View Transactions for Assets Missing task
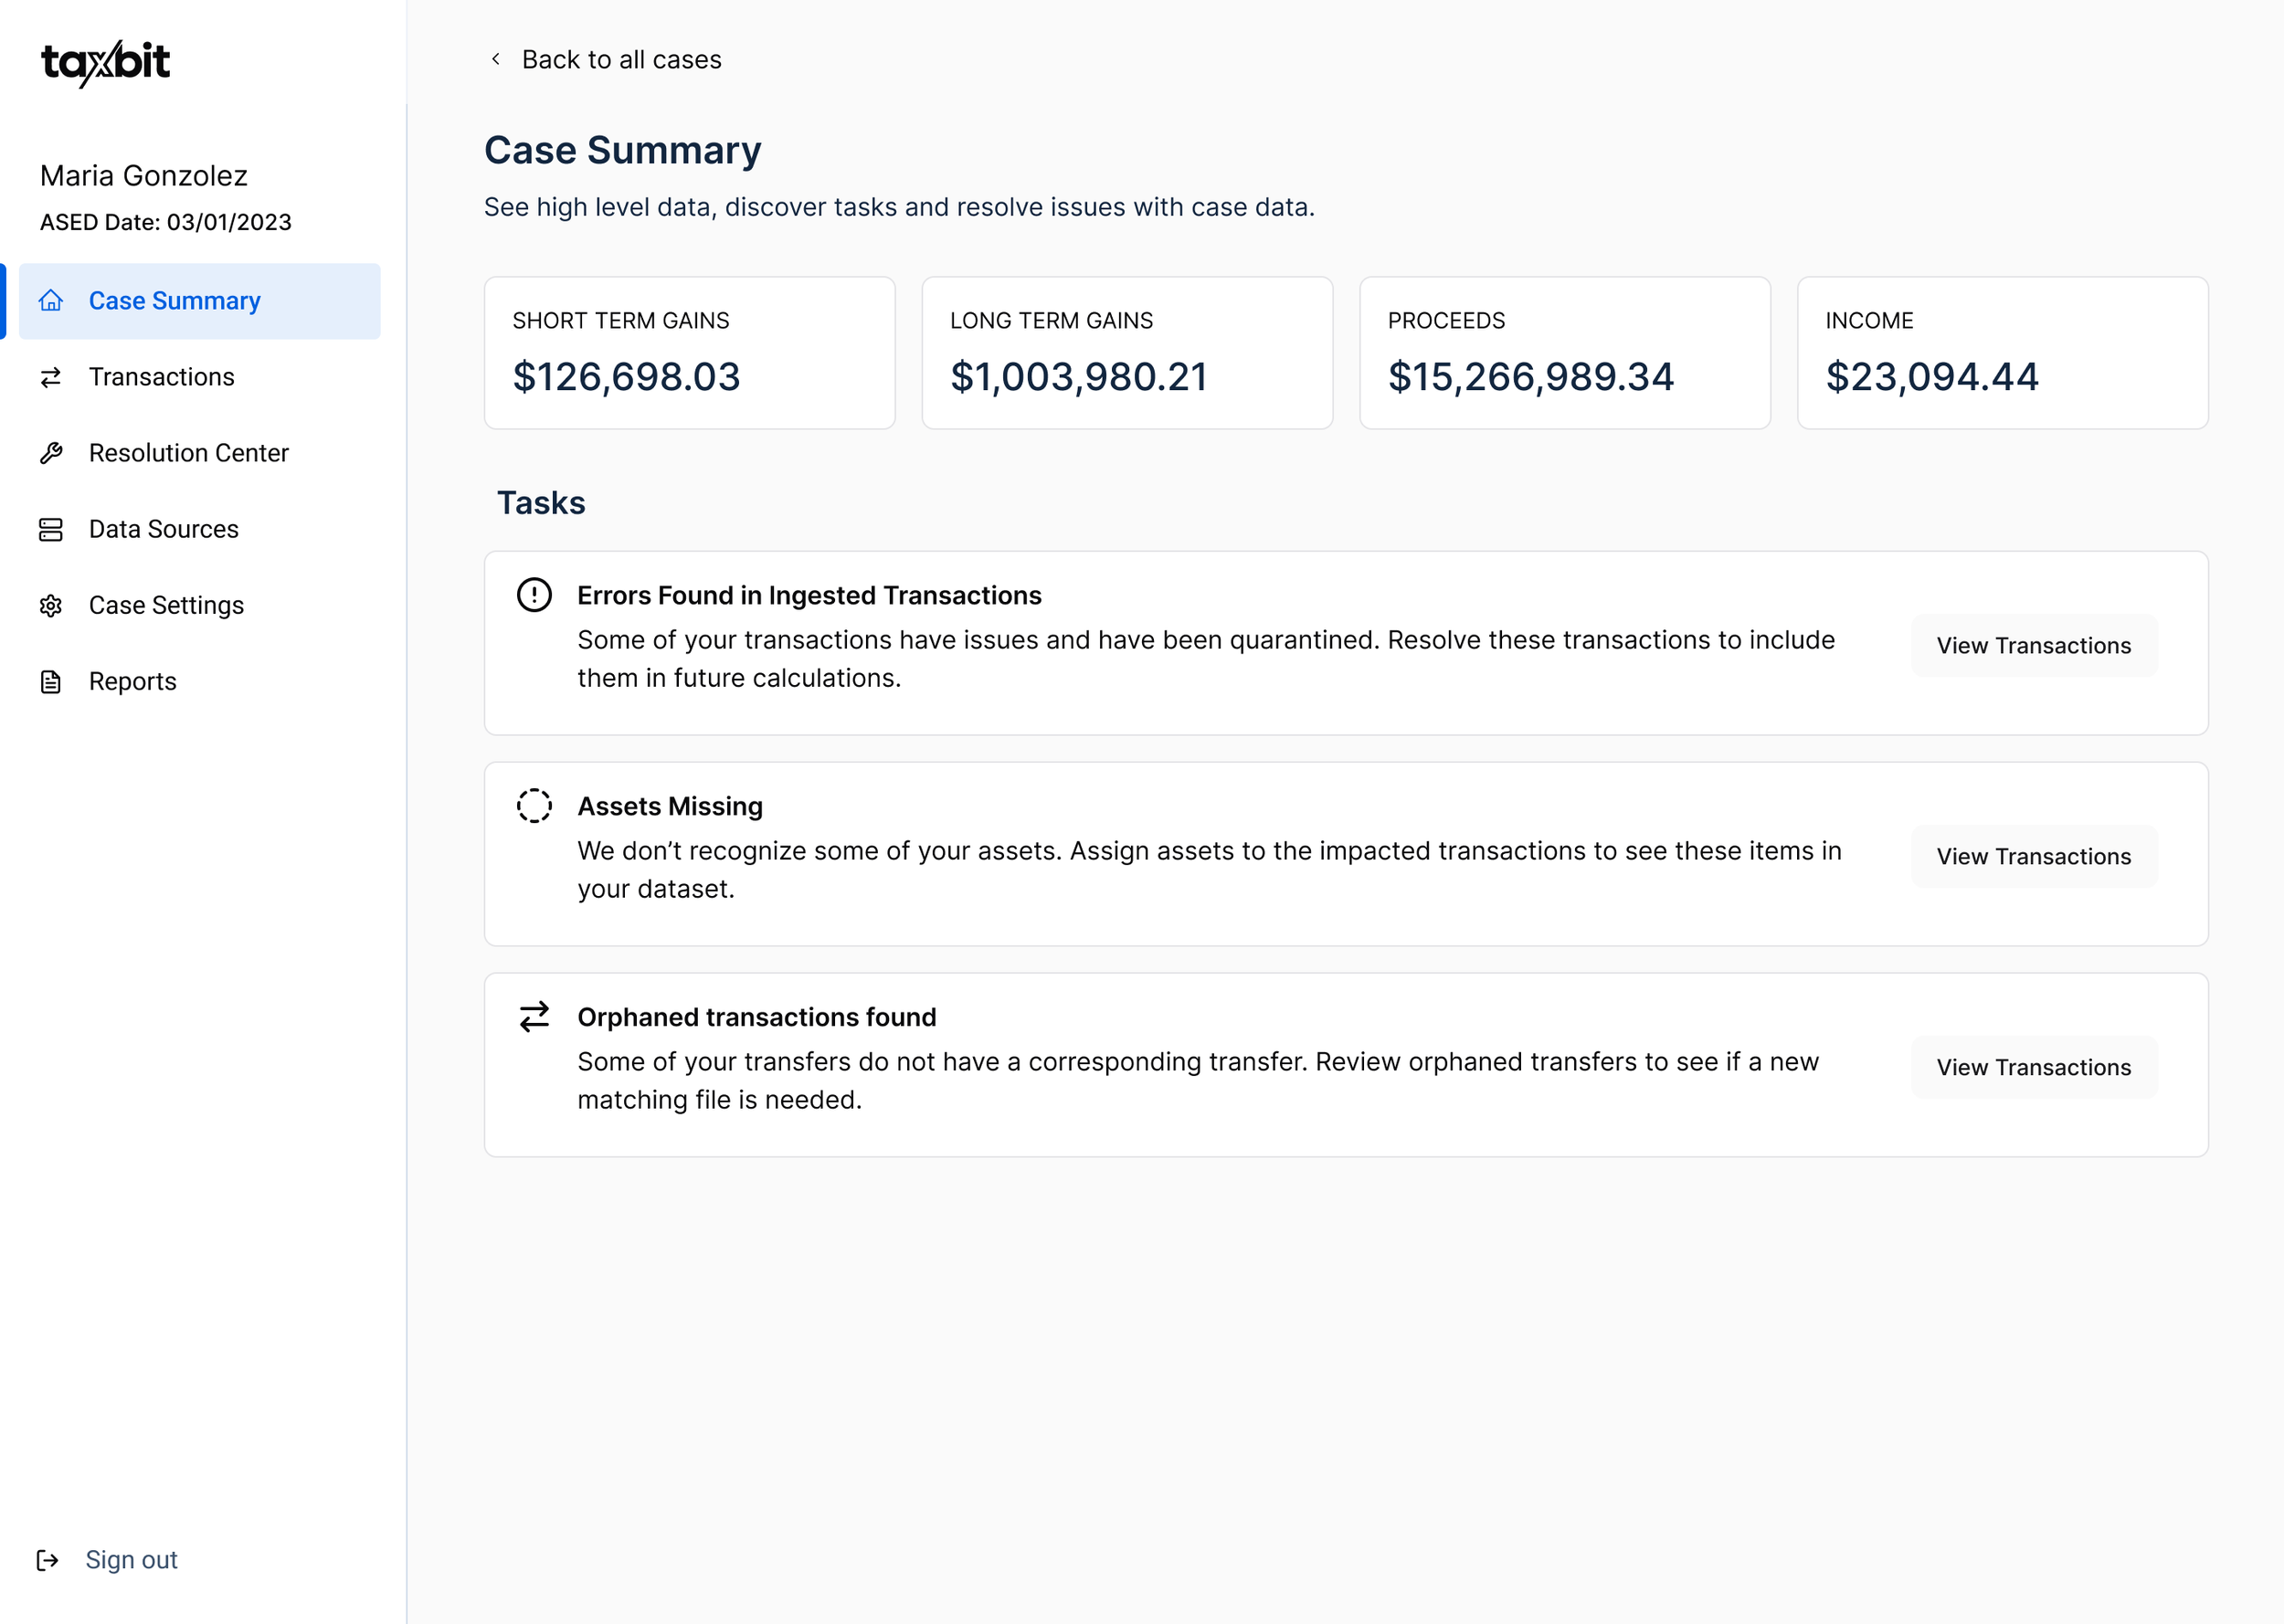 tap(2033, 856)
